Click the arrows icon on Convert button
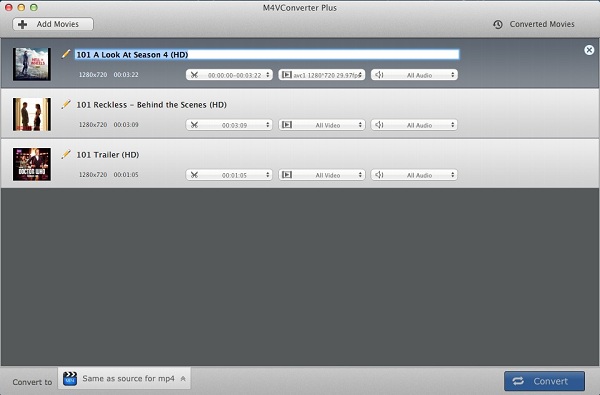This screenshot has height=395, width=600. point(518,381)
